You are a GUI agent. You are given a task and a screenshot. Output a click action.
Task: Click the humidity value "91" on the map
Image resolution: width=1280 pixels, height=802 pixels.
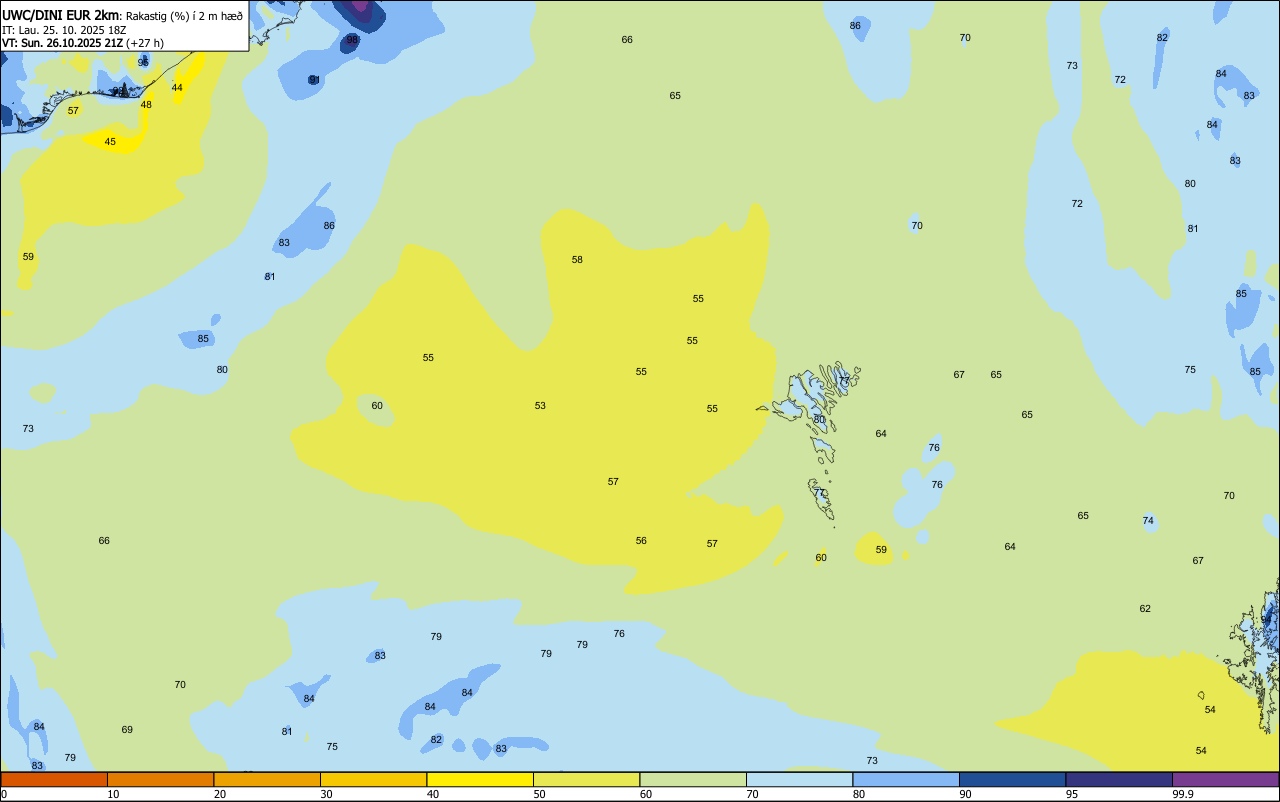pos(314,80)
